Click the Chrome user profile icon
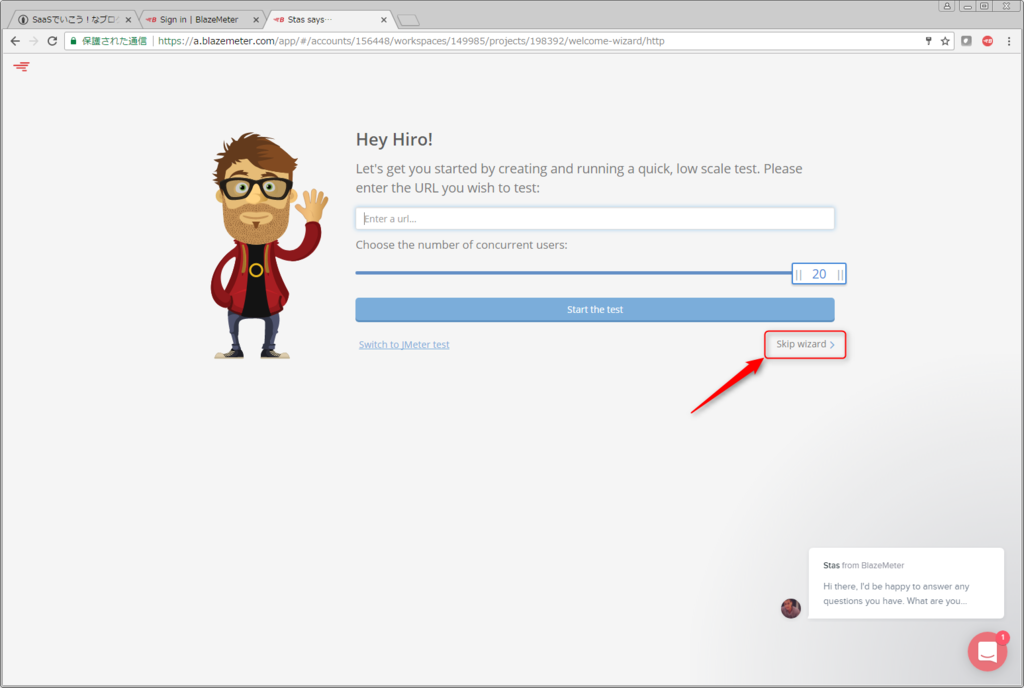The image size is (1024, 688). [x=947, y=6]
